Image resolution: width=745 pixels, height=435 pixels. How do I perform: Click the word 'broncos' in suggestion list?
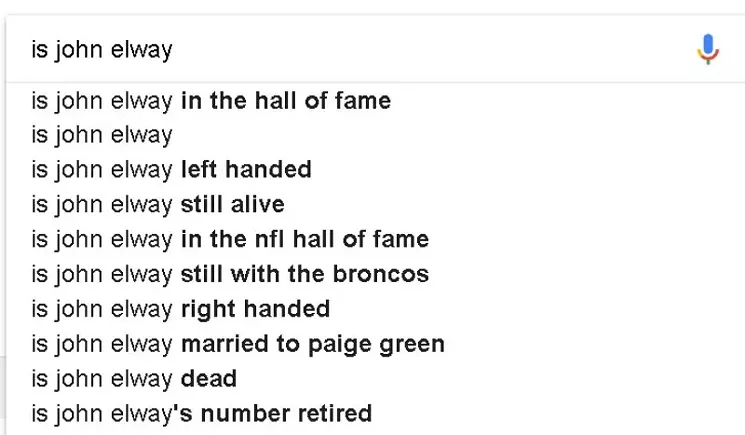381,274
